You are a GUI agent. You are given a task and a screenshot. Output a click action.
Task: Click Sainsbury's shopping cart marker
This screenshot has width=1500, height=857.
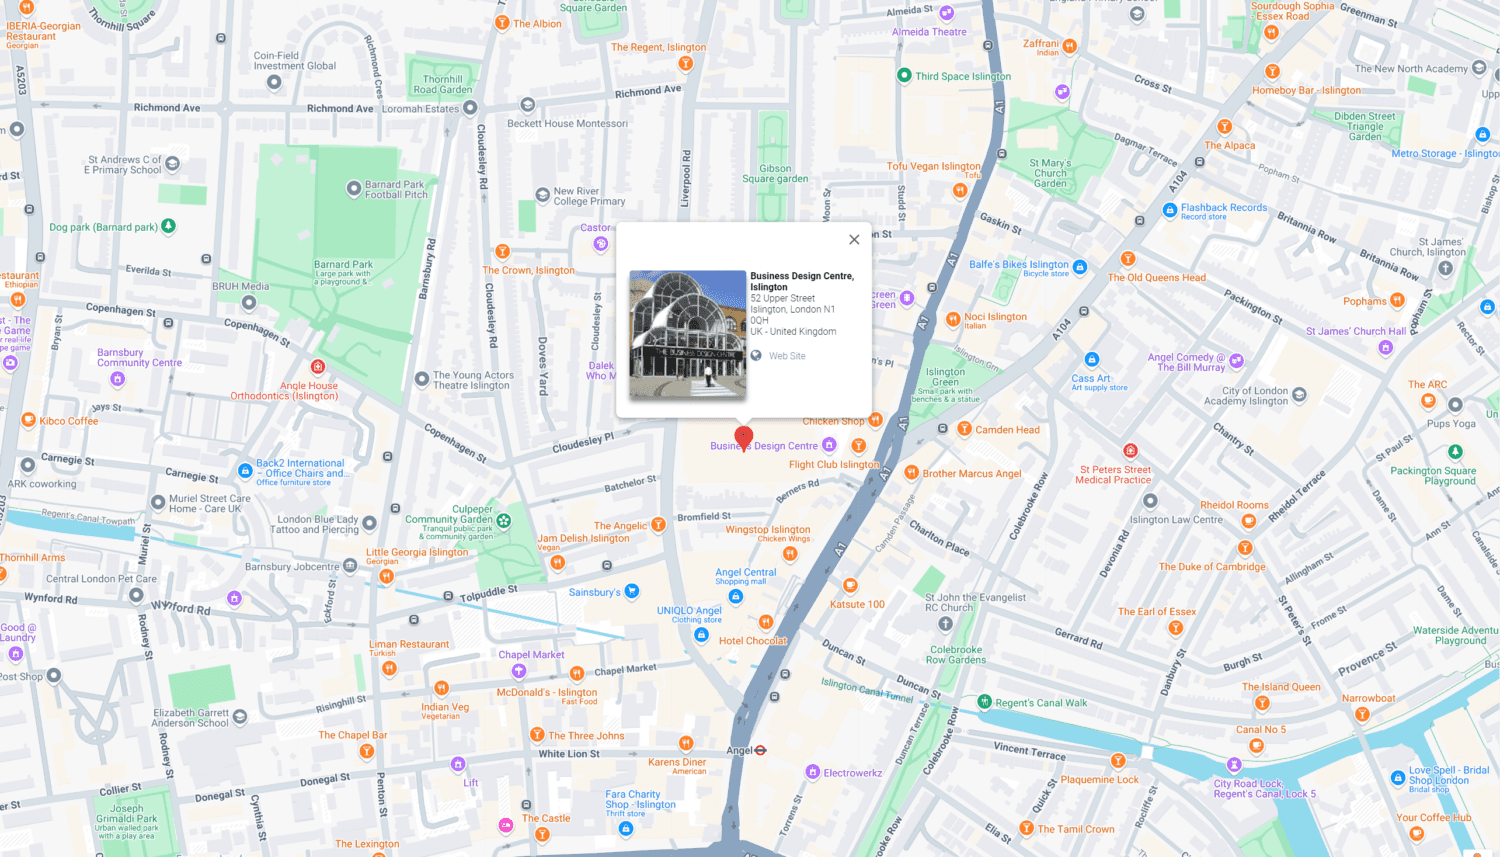(x=632, y=591)
